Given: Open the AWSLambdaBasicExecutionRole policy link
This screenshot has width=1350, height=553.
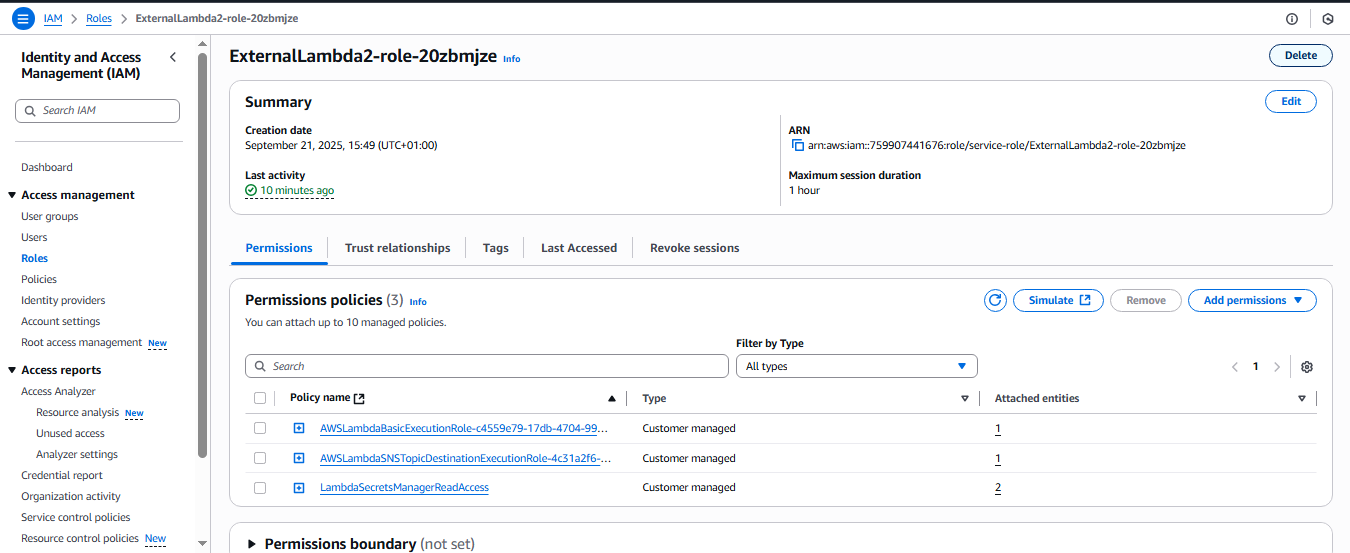Looking at the screenshot, I should tap(464, 428).
